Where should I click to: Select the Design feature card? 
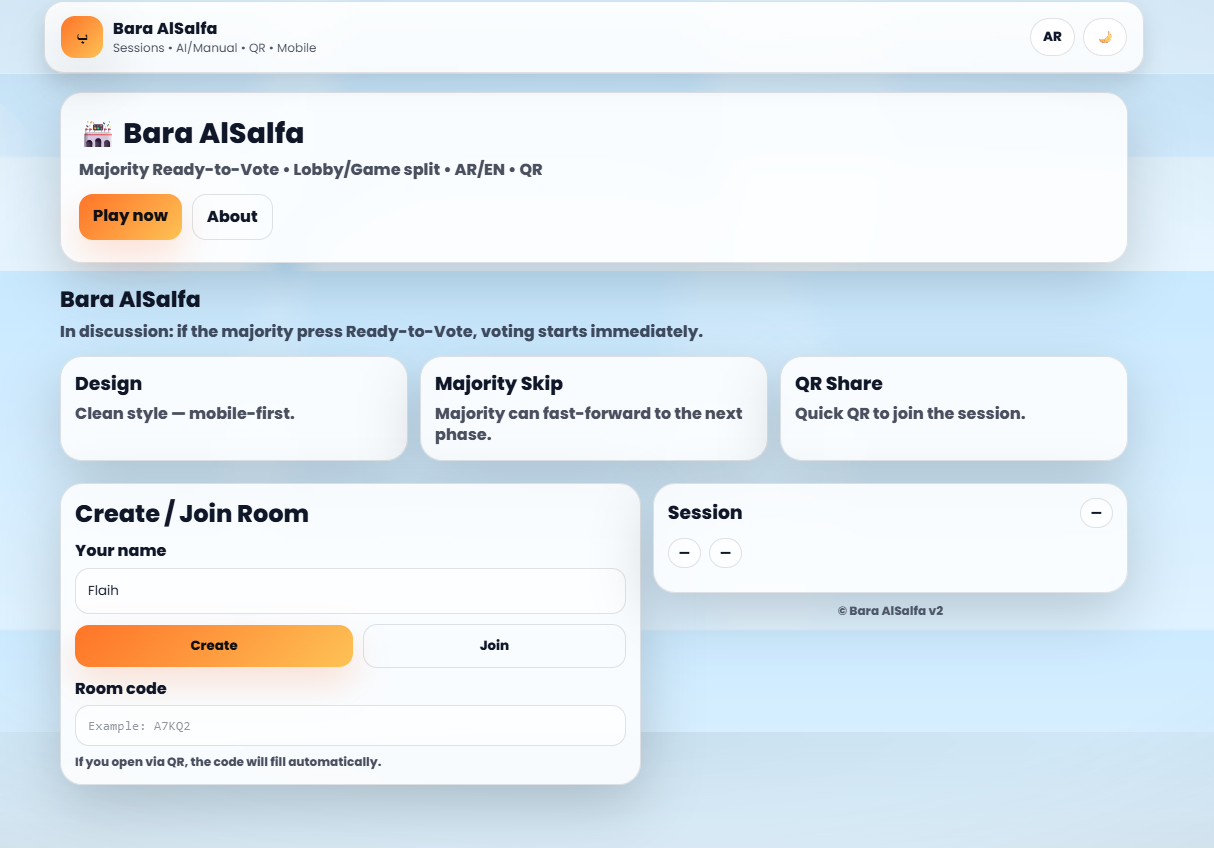233,408
